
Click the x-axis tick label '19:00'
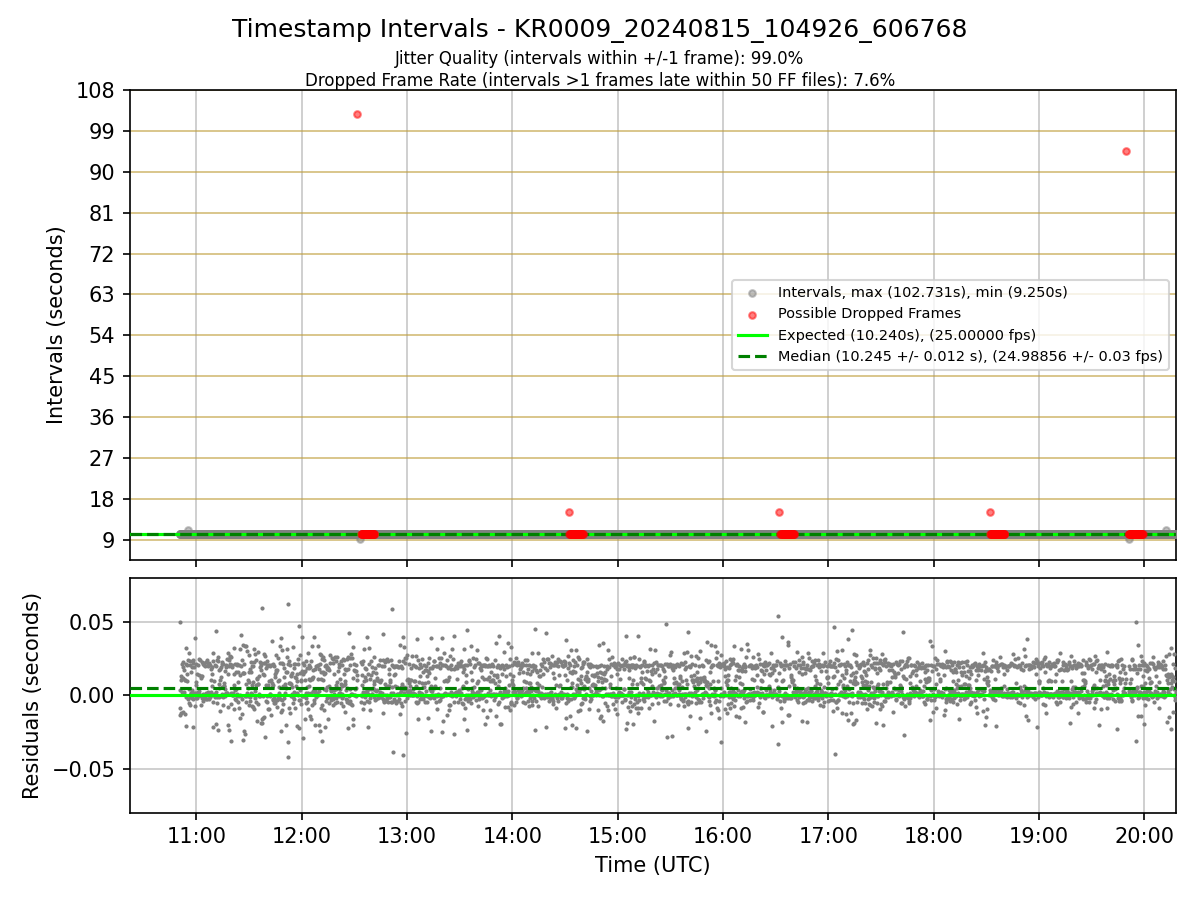click(x=1038, y=836)
